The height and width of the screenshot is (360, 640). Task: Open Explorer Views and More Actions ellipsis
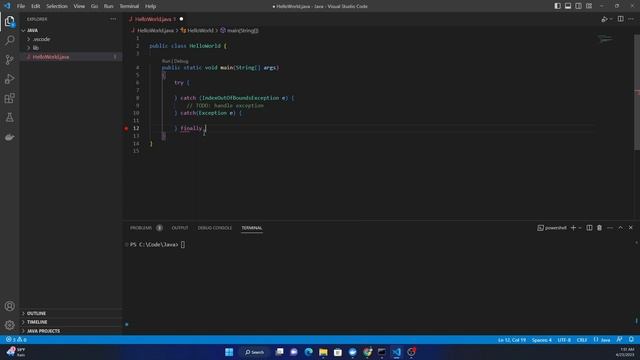coord(113,19)
